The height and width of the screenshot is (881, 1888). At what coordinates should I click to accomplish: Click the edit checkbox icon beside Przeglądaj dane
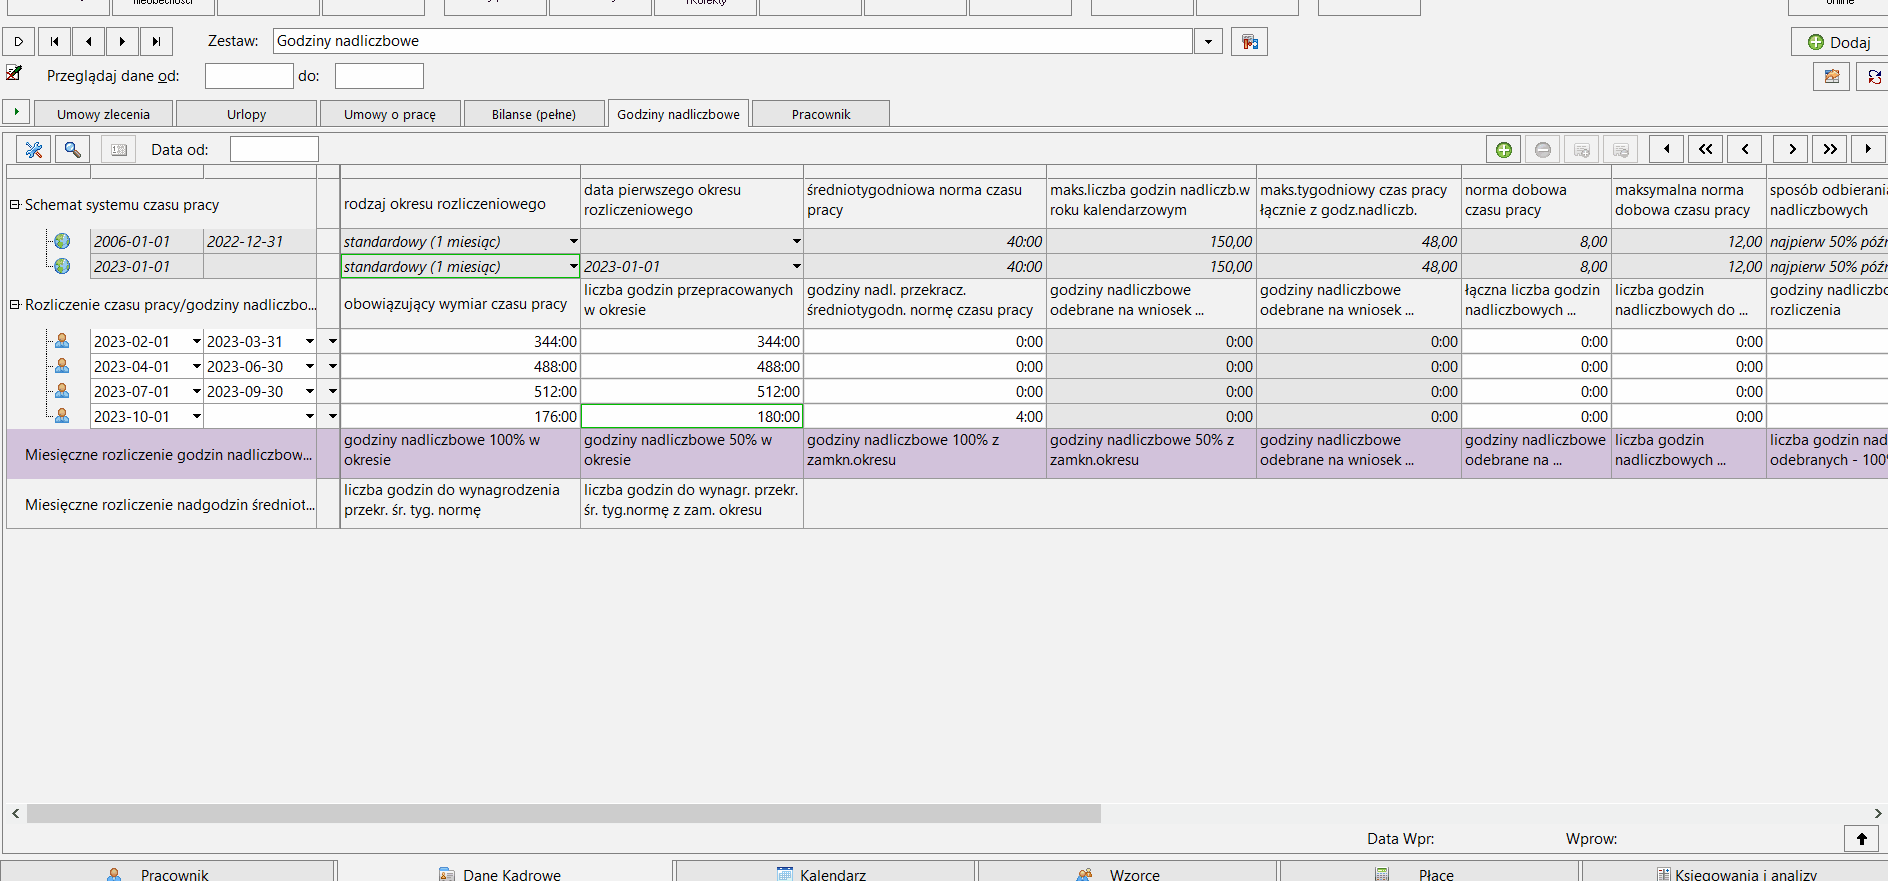14,73
